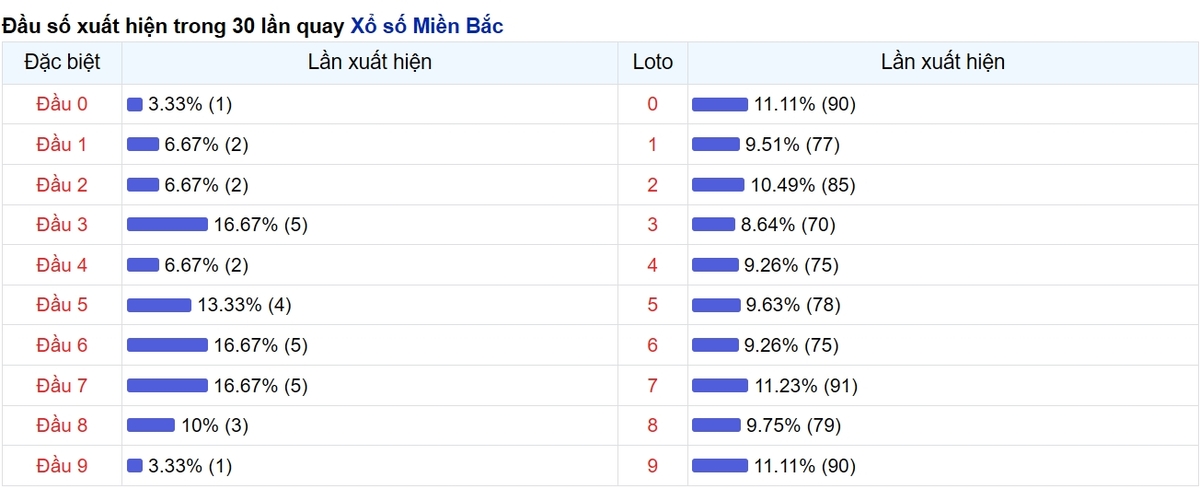Viewport: 1200px width, 489px height.
Task: Click the Loto 3 bar showing 8.64%
Action: [714, 225]
